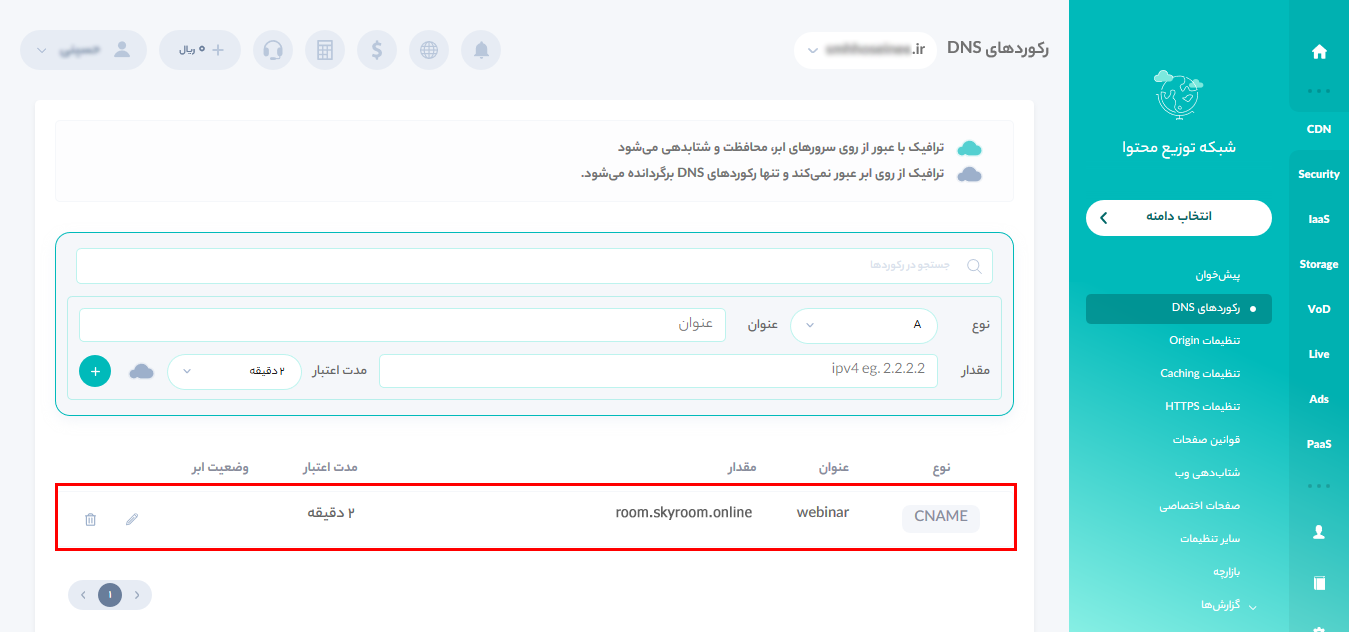Click the انتخاب دامنه domain select button
This screenshot has height=632, width=1349.
pyautogui.click(x=1179, y=217)
